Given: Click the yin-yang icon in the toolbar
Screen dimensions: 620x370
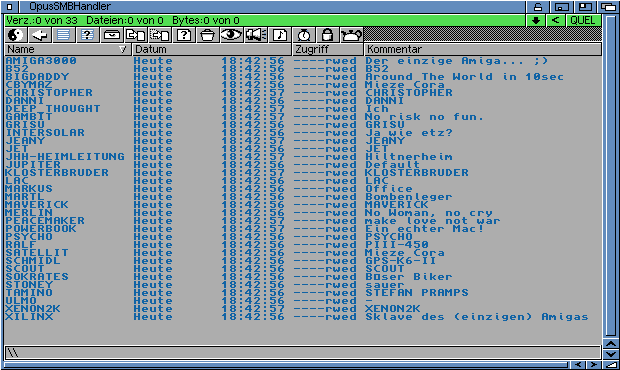Looking at the screenshot, I should (x=16, y=35).
